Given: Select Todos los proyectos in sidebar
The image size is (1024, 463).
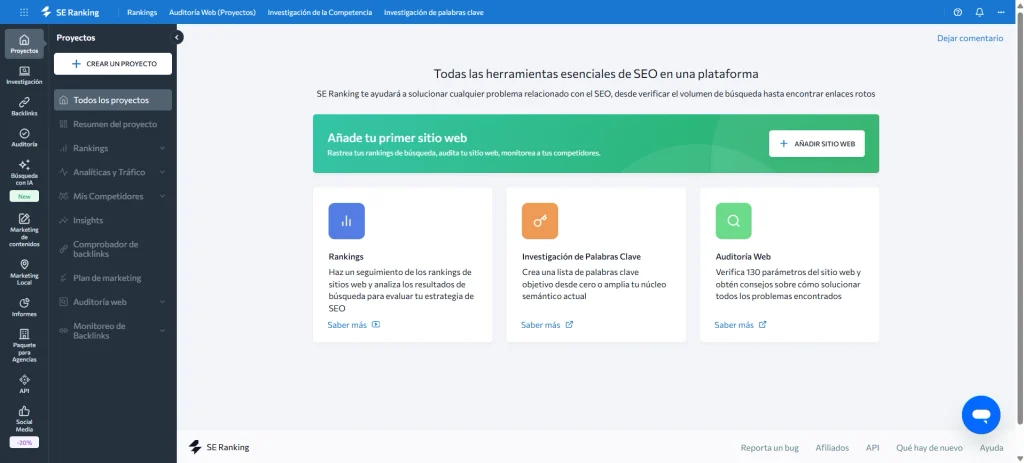Looking at the screenshot, I should [113, 100].
